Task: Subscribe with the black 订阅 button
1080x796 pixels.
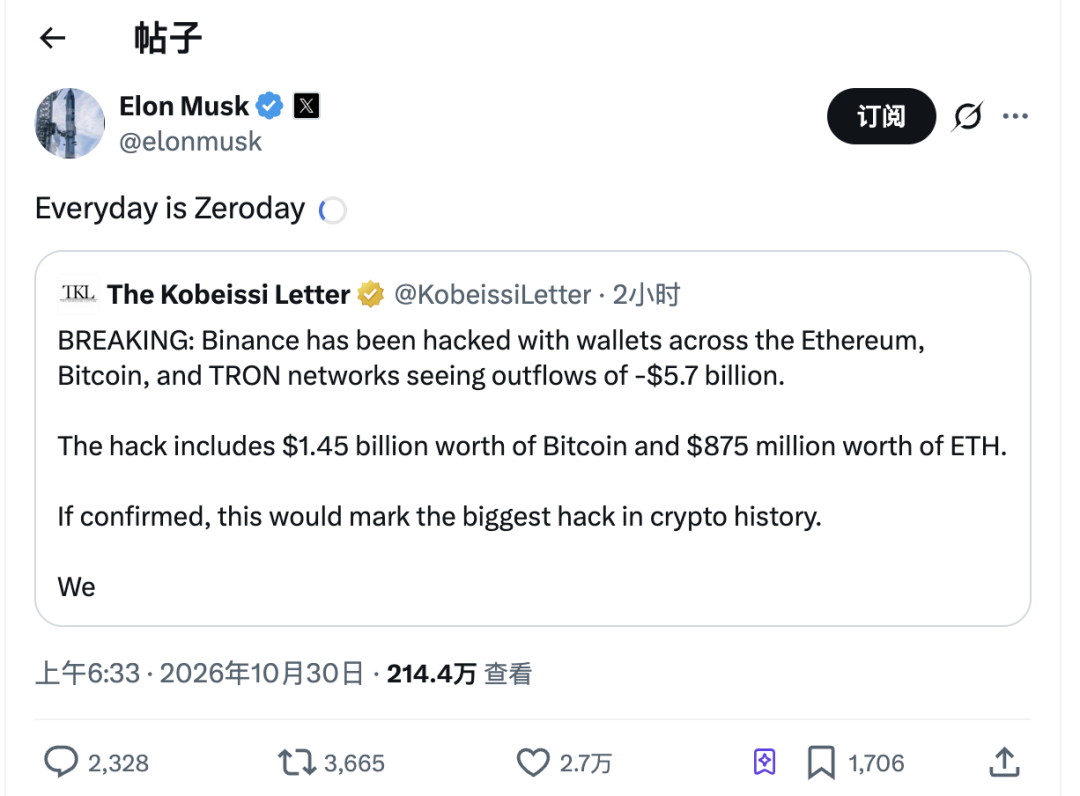Action: coord(881,116)
